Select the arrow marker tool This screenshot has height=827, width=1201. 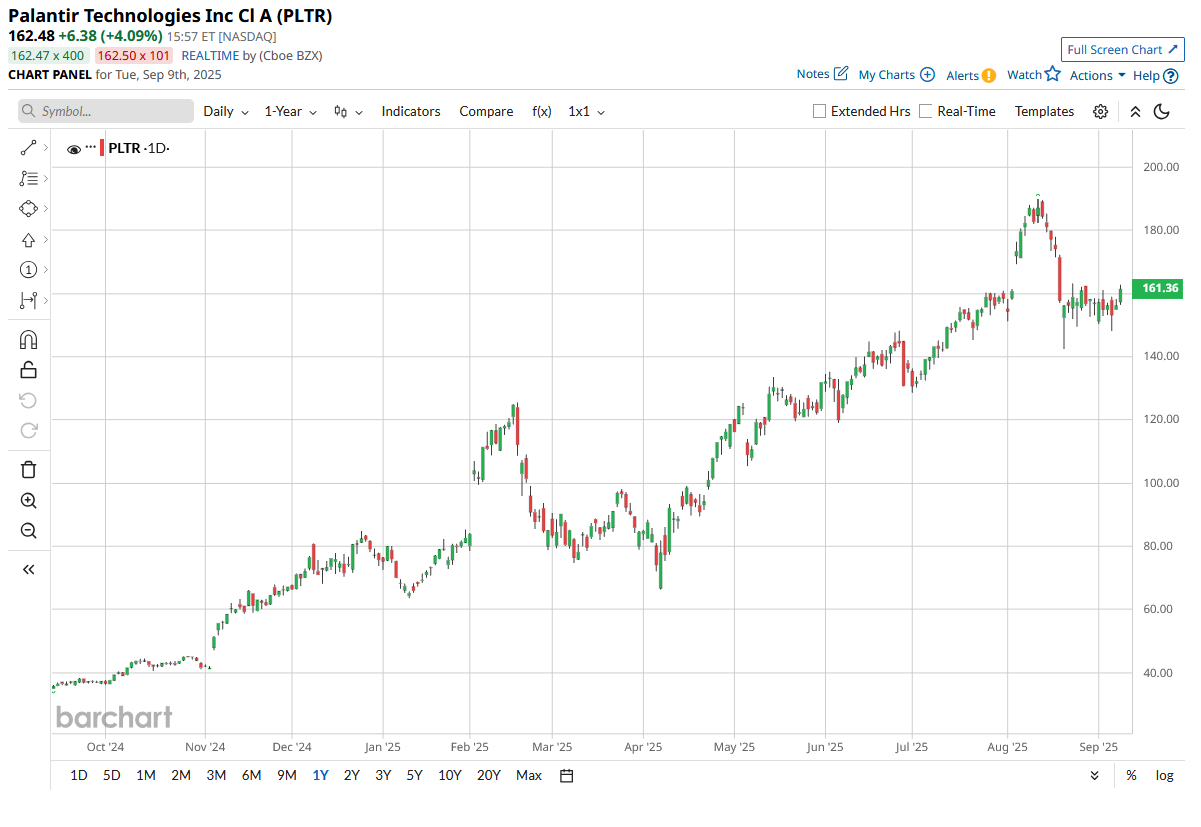pos(28,240)
